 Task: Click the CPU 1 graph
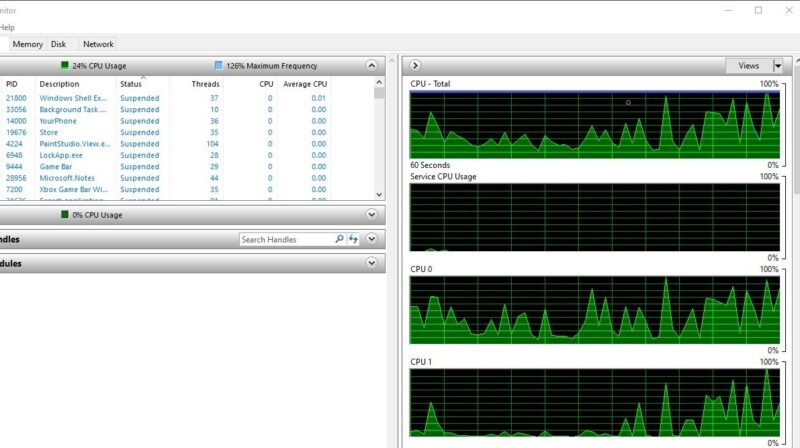(x=595, y=403)
